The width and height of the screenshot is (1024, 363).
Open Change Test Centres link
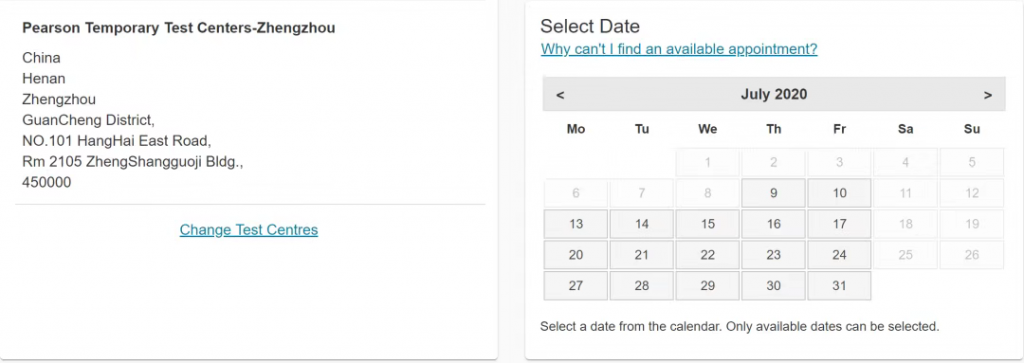point(249,230)
